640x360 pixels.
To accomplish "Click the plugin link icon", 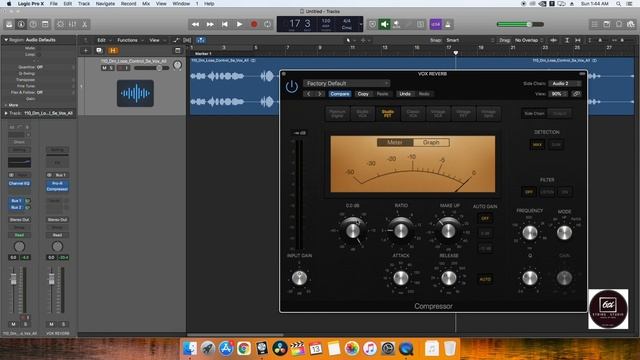I will tap(576, 94).
